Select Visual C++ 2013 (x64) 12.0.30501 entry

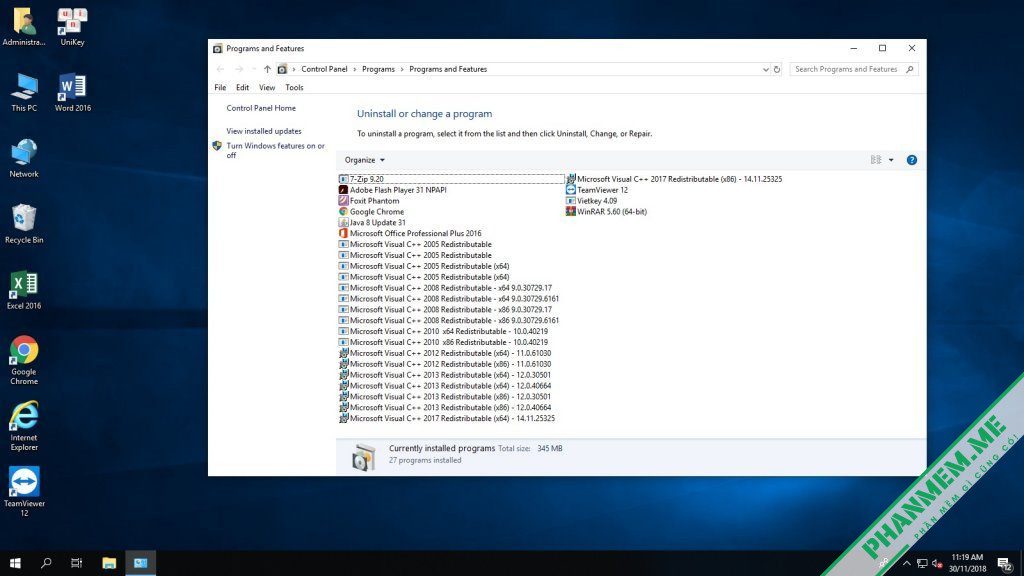[x=445, y=375]
